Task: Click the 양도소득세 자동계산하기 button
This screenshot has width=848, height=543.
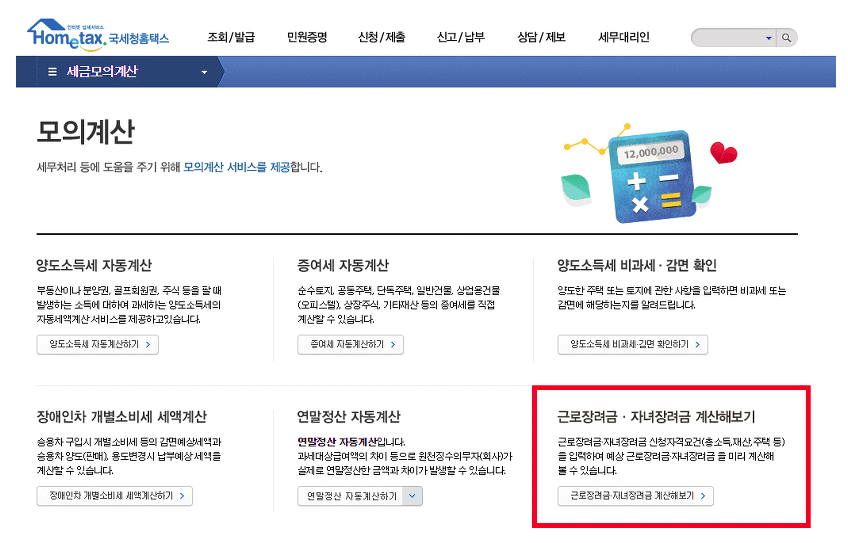Action: [x=97, y=345]
